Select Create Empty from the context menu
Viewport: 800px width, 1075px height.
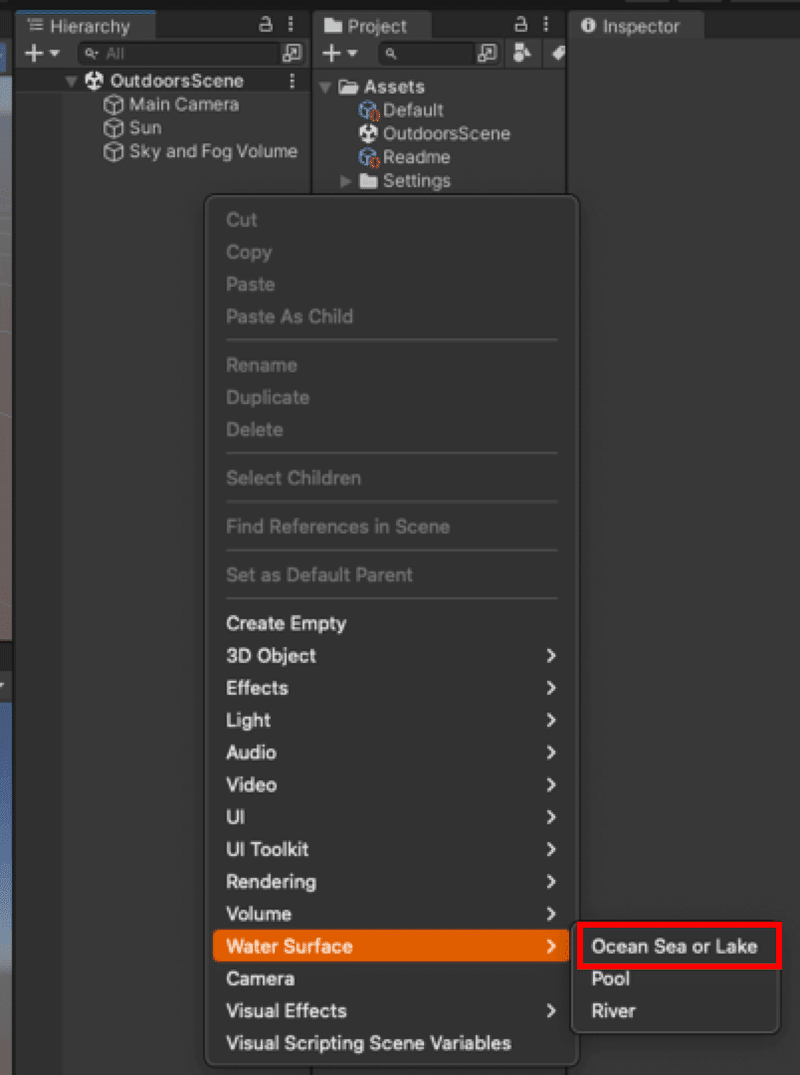coord(286,623)
